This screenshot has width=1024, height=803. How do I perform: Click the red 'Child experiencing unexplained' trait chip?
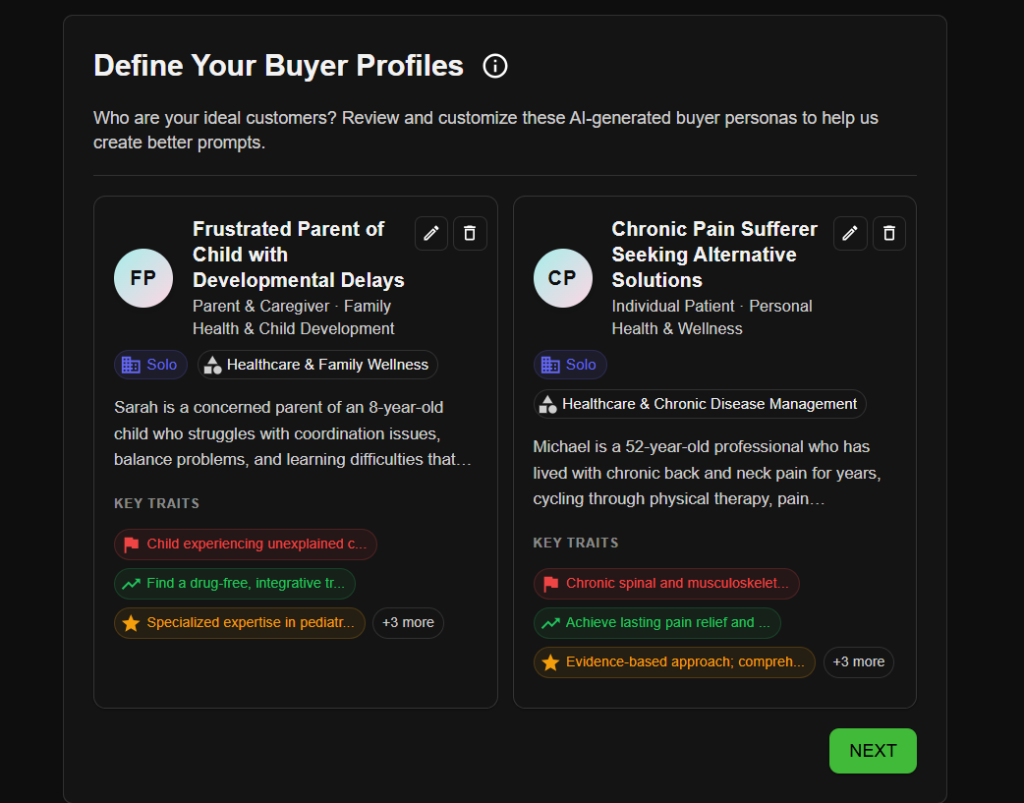pos(246,544)
